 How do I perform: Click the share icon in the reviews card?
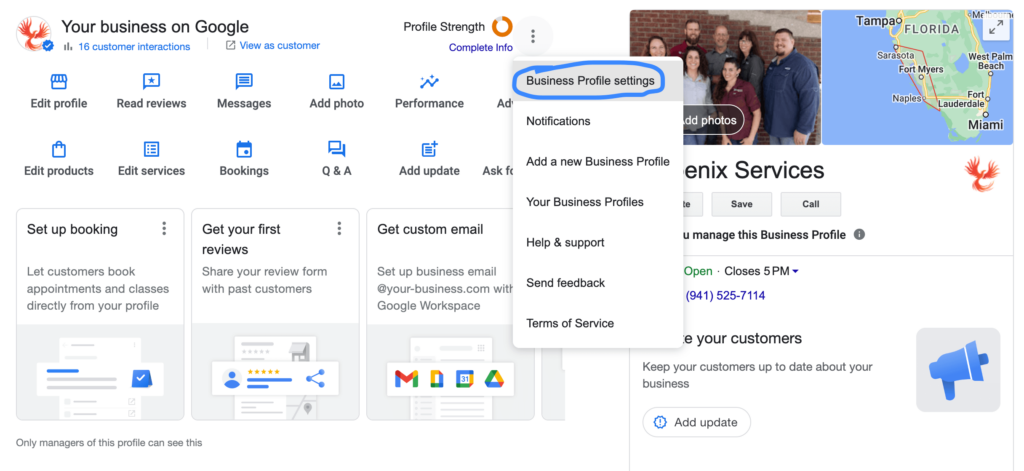pyautogui.click(x=315, y=378)
